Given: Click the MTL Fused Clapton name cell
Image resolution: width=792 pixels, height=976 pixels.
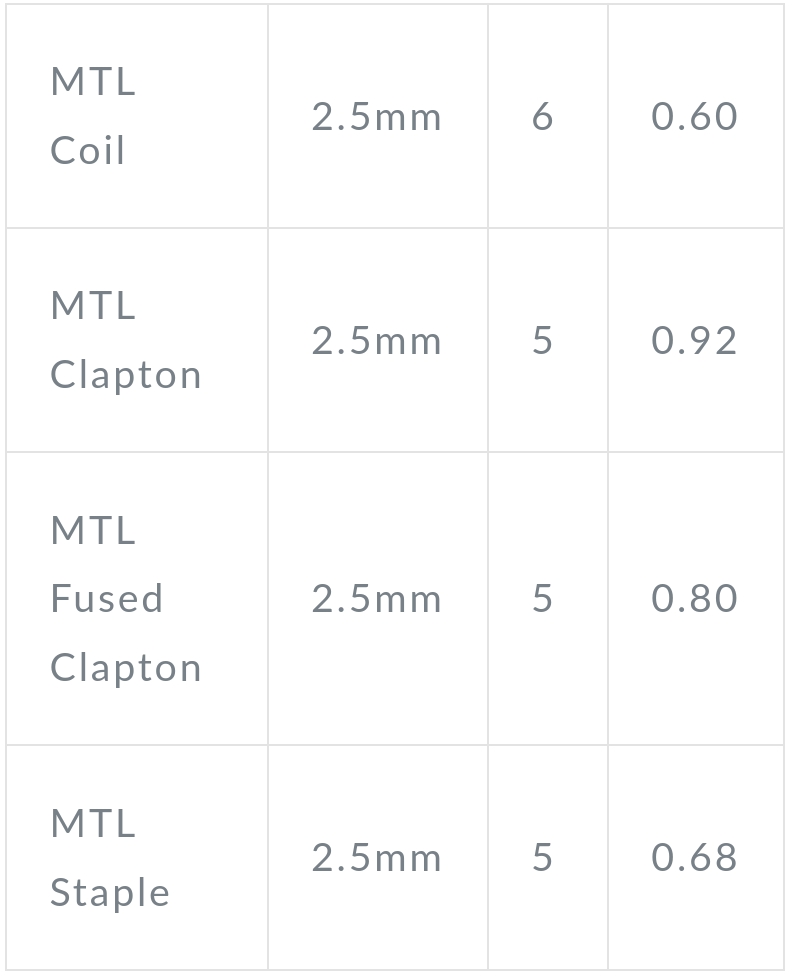Looking at the screenshot, I should coord(125,598).
